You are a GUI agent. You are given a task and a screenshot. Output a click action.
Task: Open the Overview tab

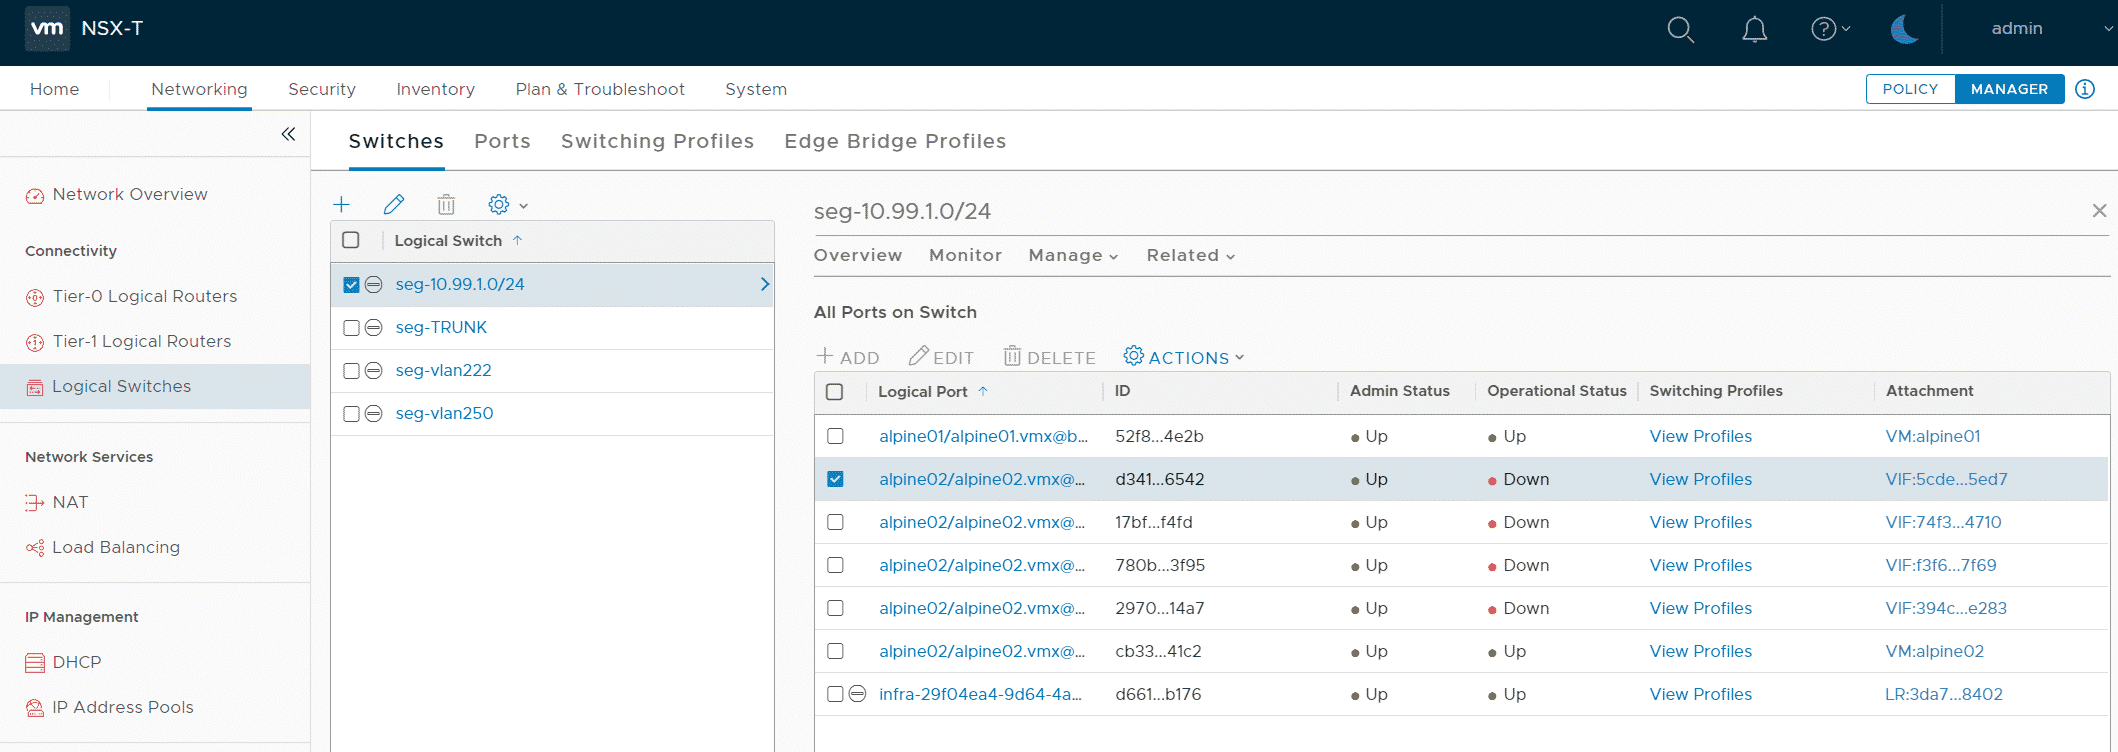[x=858, y=256]
